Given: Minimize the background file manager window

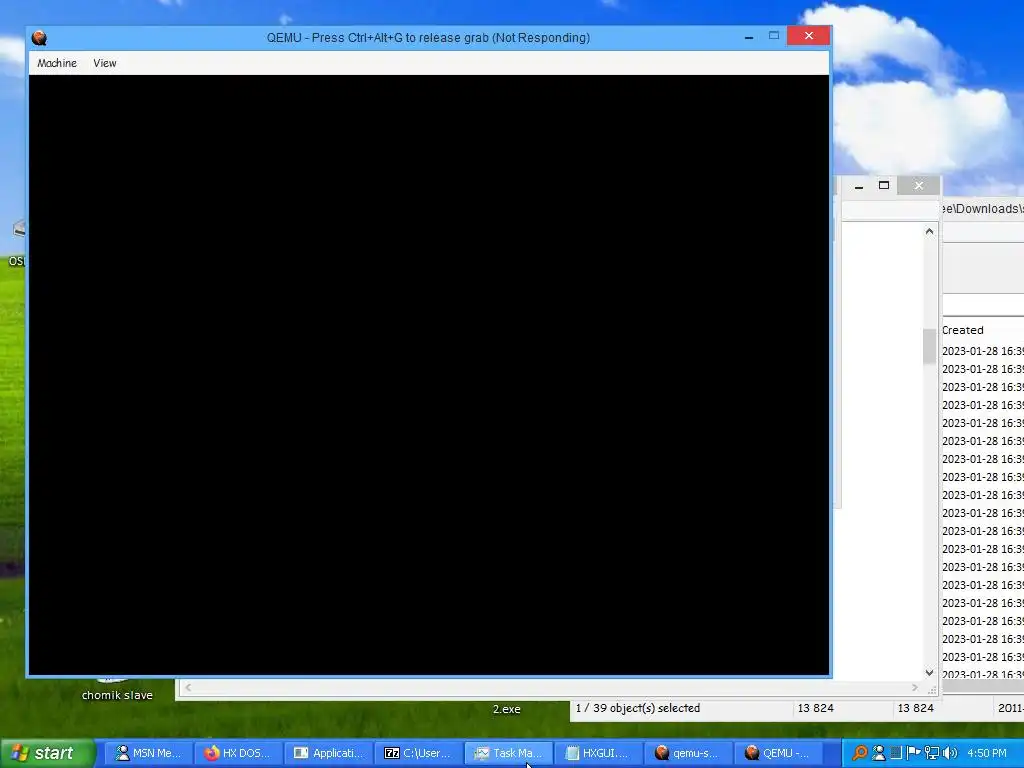Looking at the screenshot, I should 859,186.
